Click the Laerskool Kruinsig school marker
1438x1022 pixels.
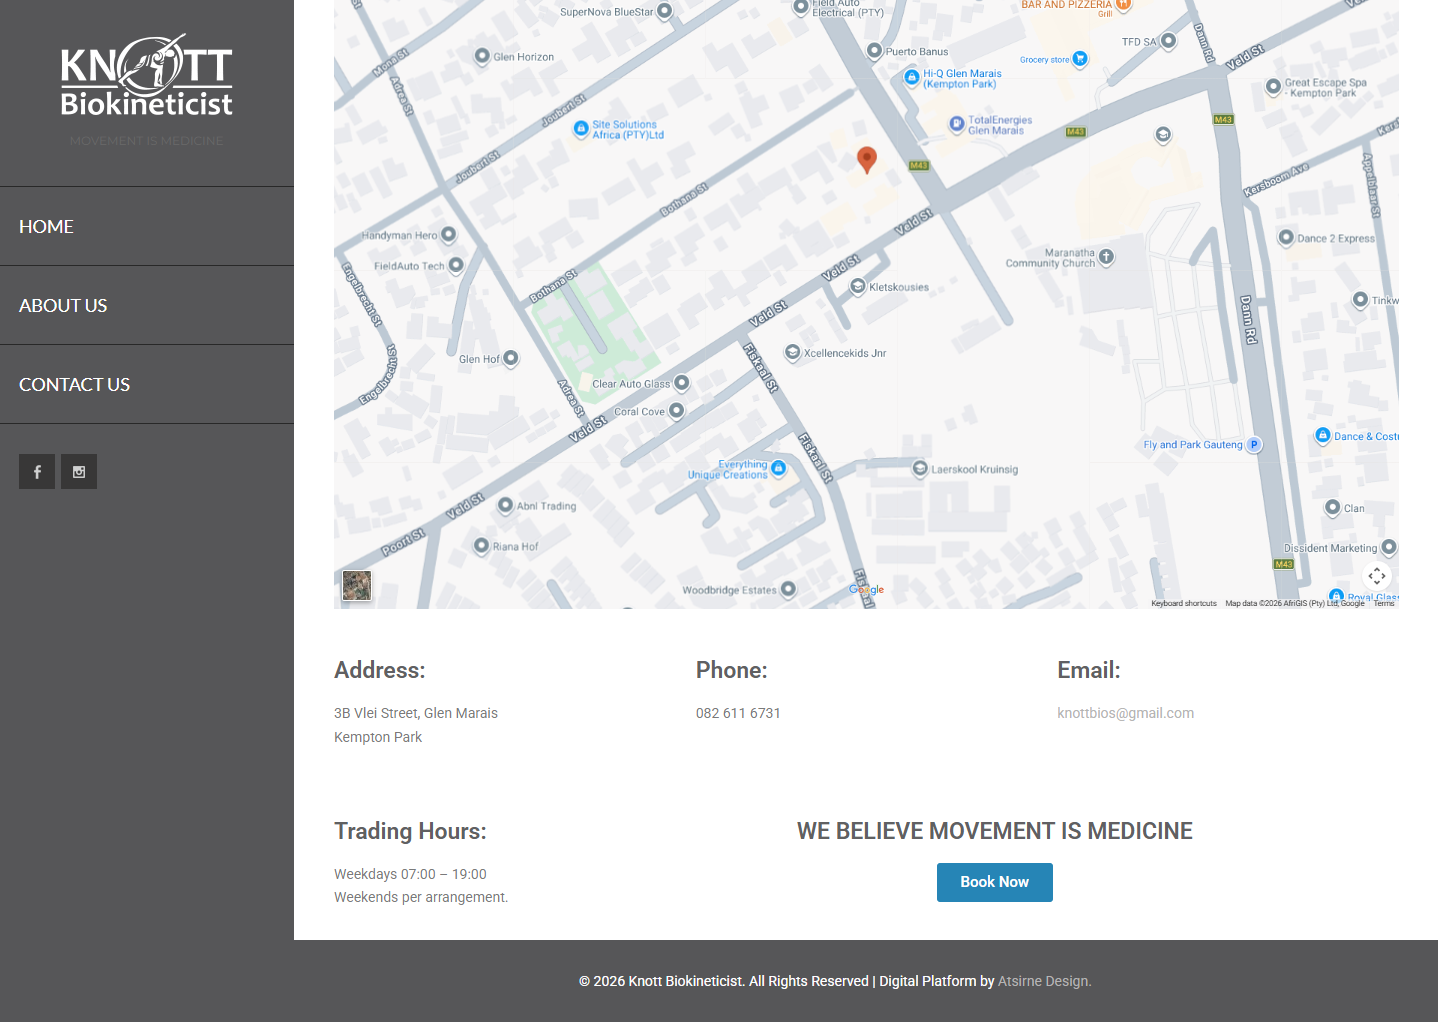pyautogui.click(x=920, y=469)
